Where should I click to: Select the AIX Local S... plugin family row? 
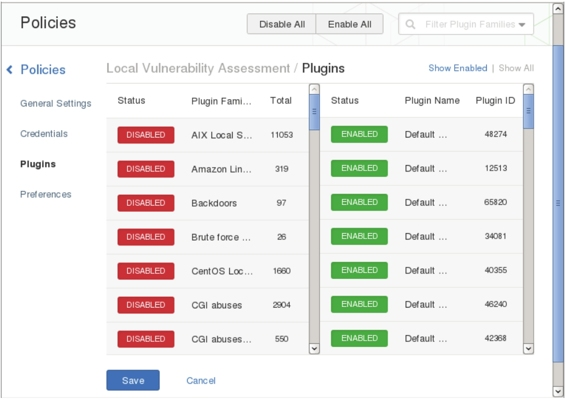point(208,135)
